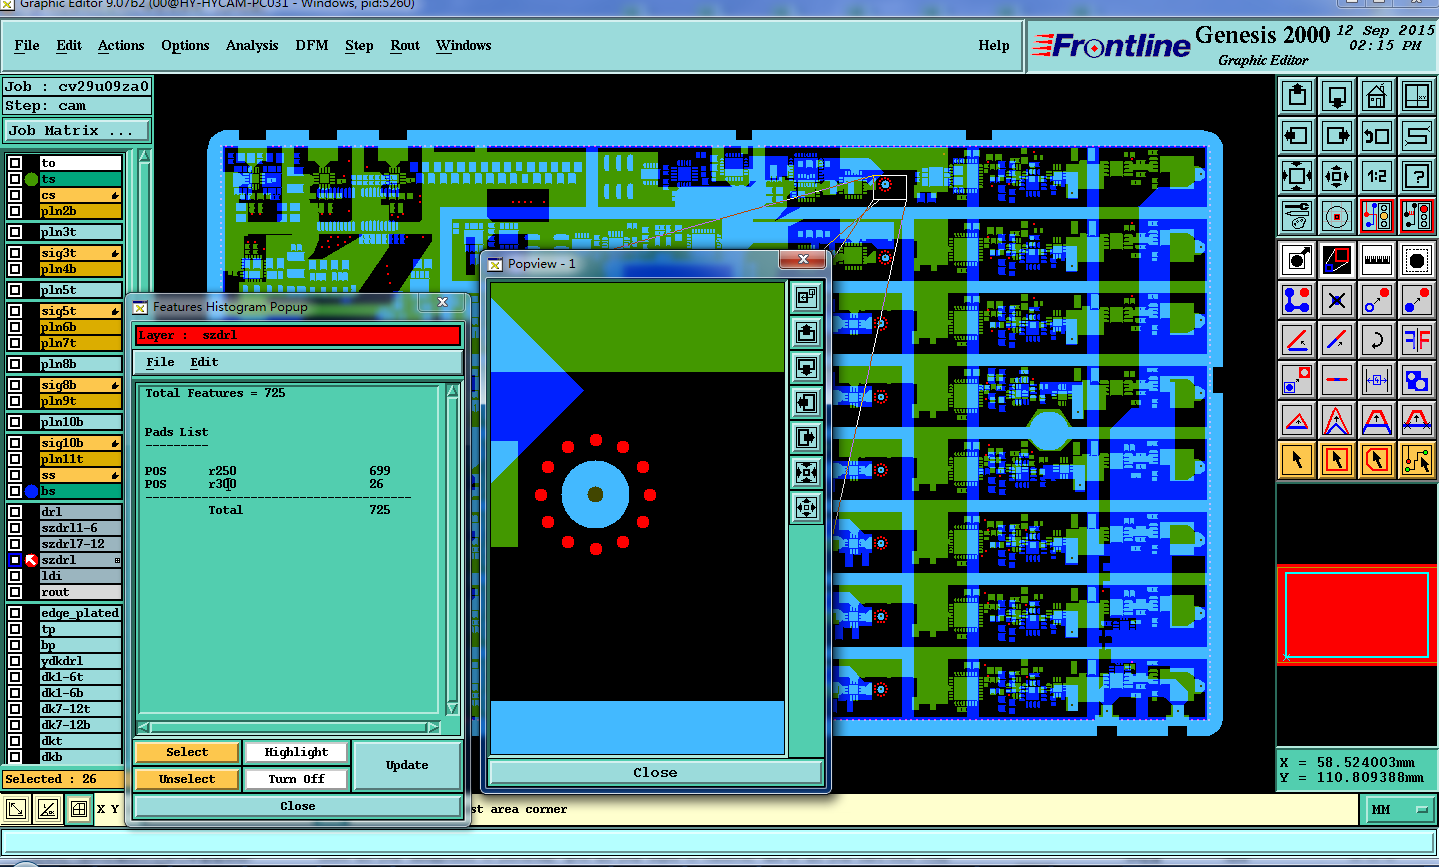Click the pan left view icon
This screenshot has height=867, width=1439.
coord(1297,135)
